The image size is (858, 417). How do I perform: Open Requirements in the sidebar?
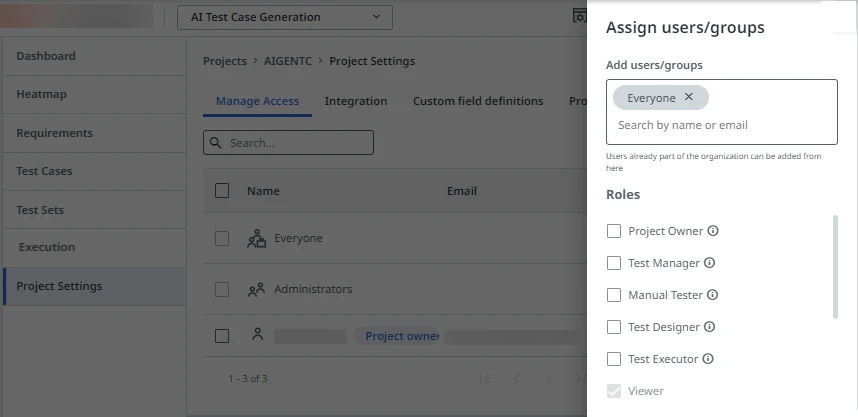point(94,133)
